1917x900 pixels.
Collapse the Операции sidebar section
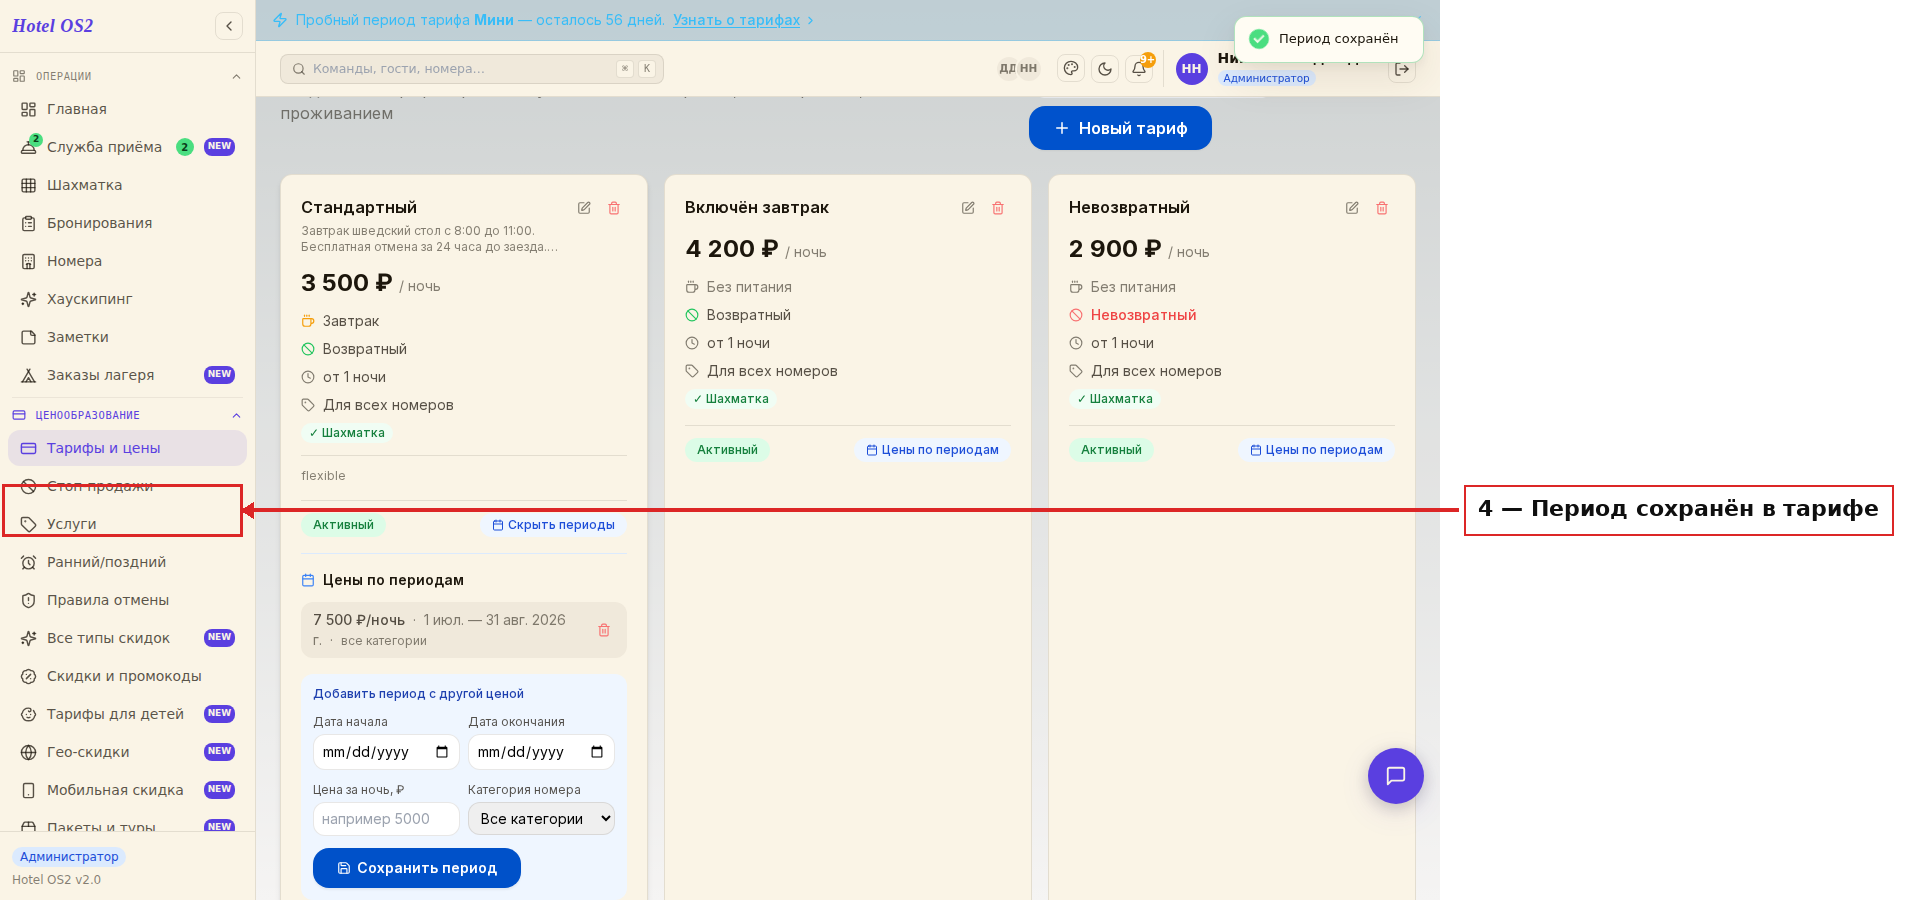(x=237, y=76)
